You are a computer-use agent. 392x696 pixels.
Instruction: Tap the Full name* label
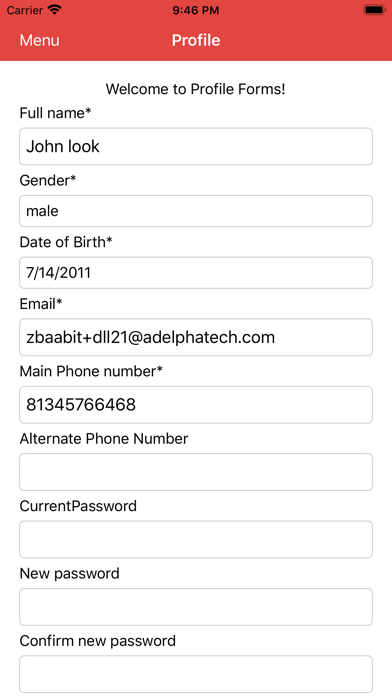(x=55, y=113)
